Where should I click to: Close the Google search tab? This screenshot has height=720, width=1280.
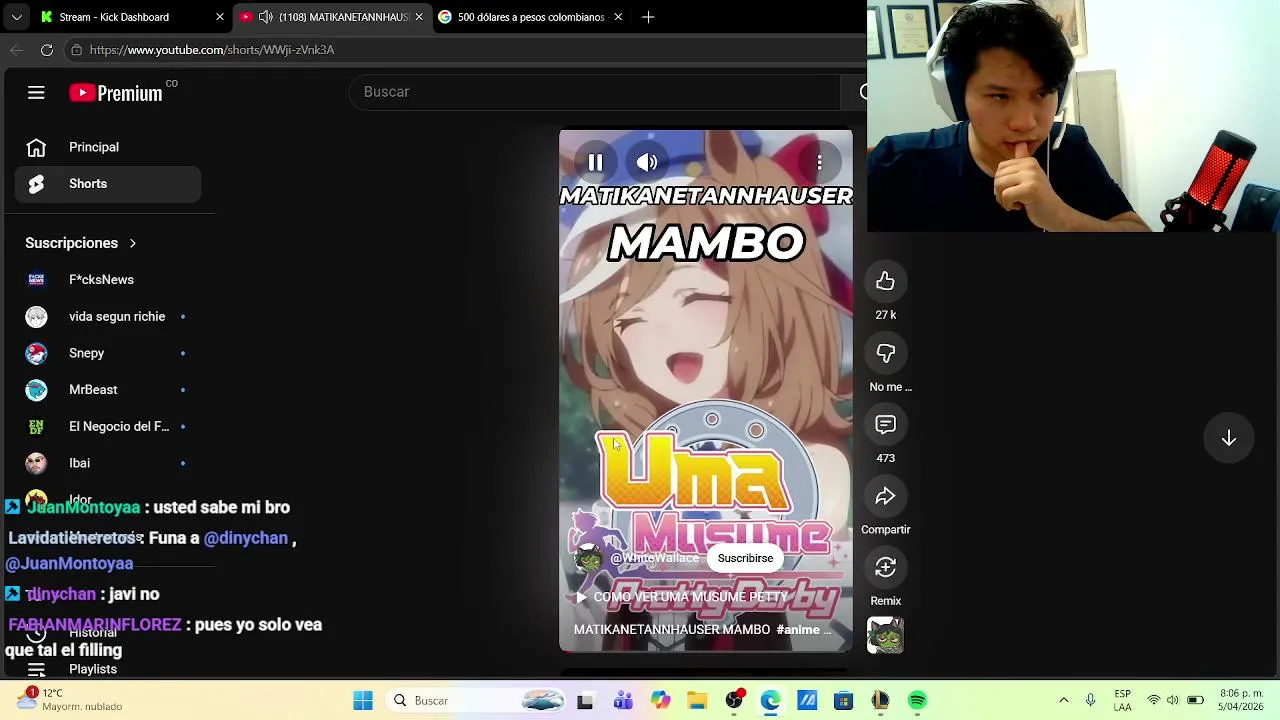(618, 17)
